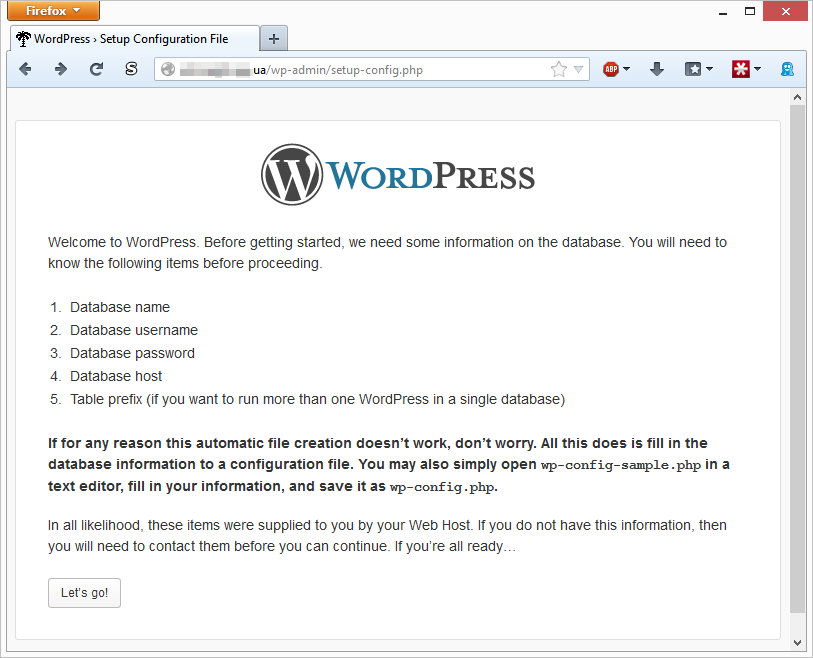The height and width of the screenshot is (658, 813).
Task: Click the 'Database host' list item
Action: click(116, 376)
